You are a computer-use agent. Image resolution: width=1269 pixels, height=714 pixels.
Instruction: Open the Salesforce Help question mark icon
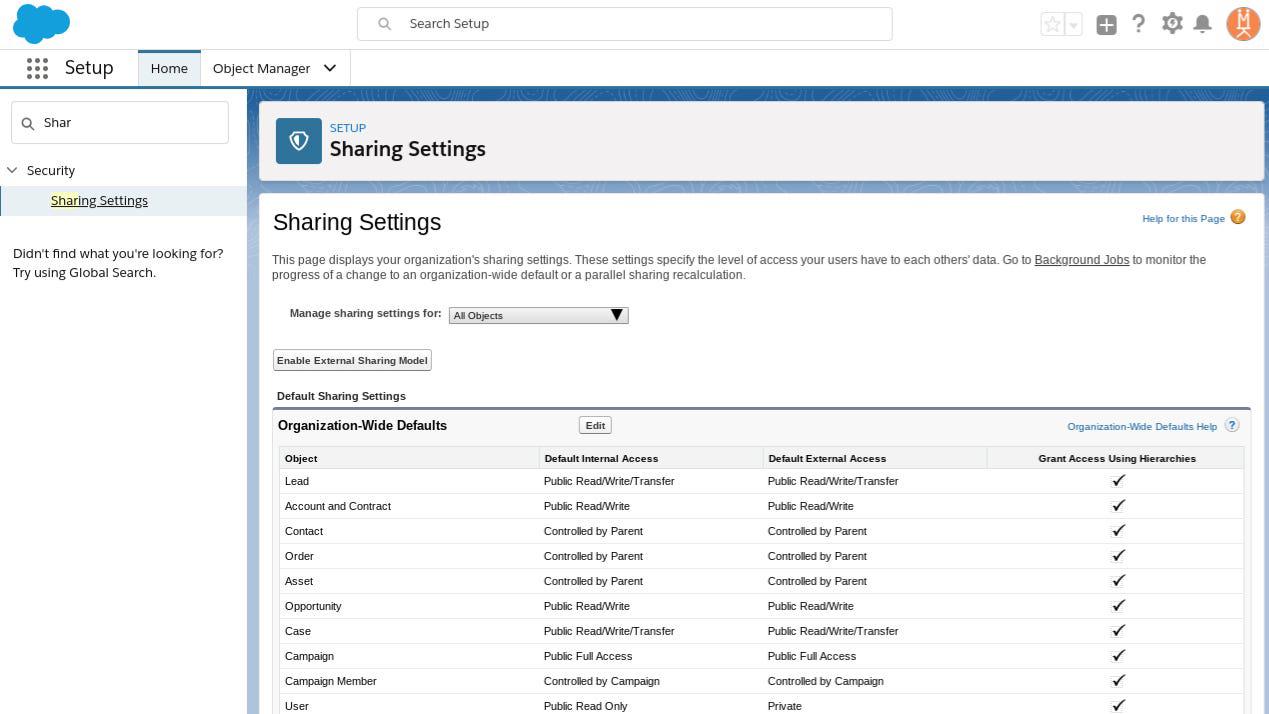click(x=1138, y=24)
